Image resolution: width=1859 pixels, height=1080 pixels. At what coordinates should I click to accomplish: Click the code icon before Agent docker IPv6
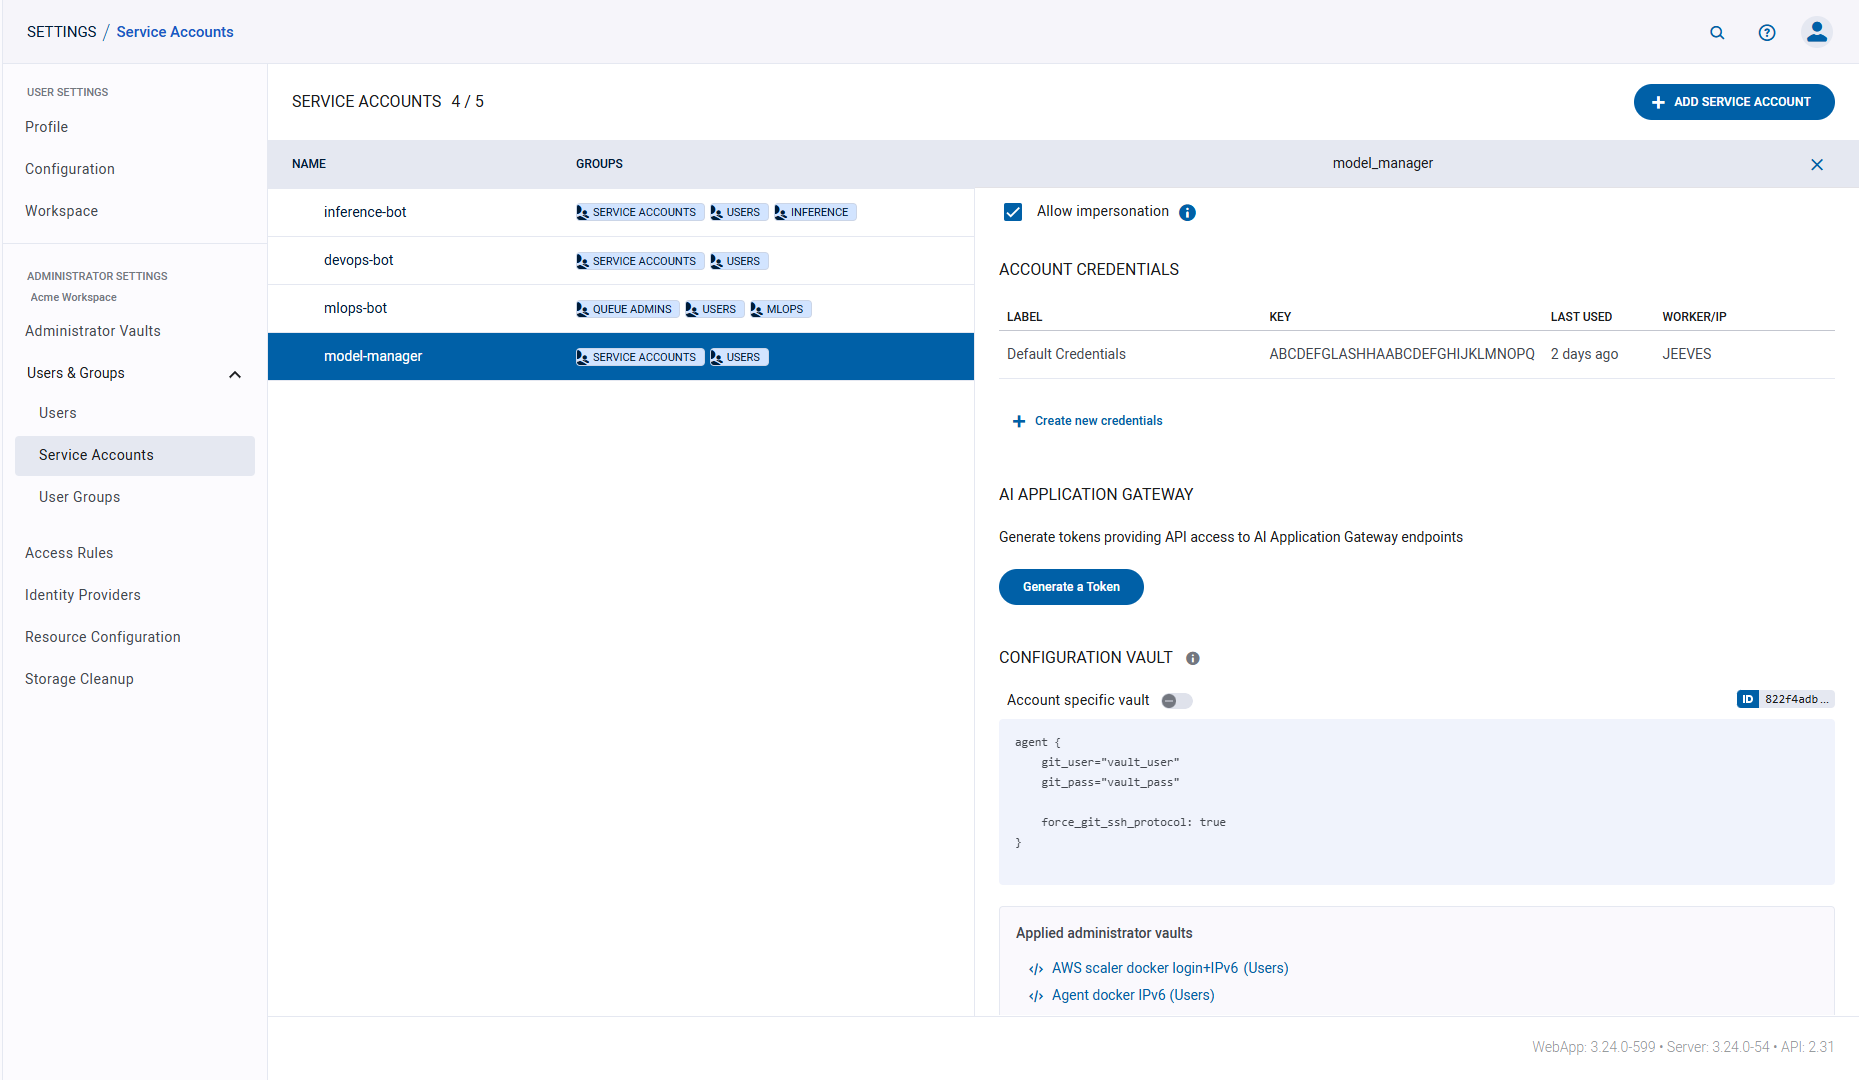[1035, 995]
